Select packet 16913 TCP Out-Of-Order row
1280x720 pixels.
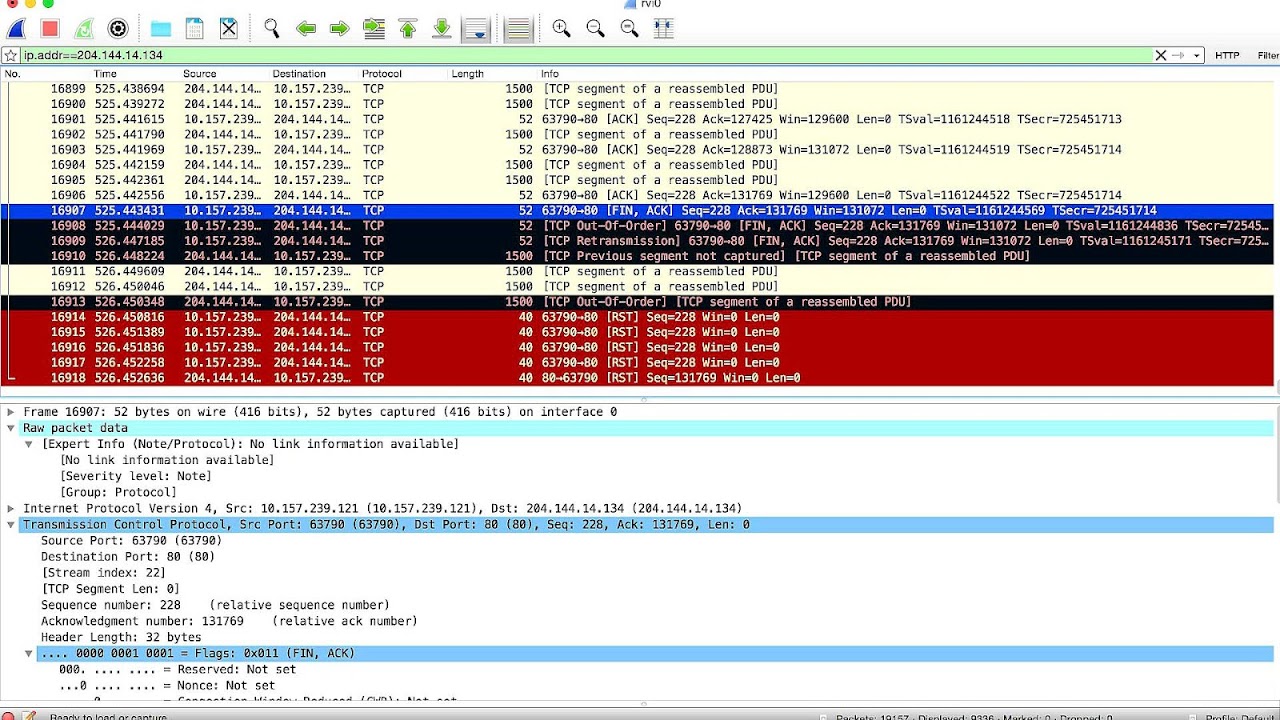pos(637,302)
